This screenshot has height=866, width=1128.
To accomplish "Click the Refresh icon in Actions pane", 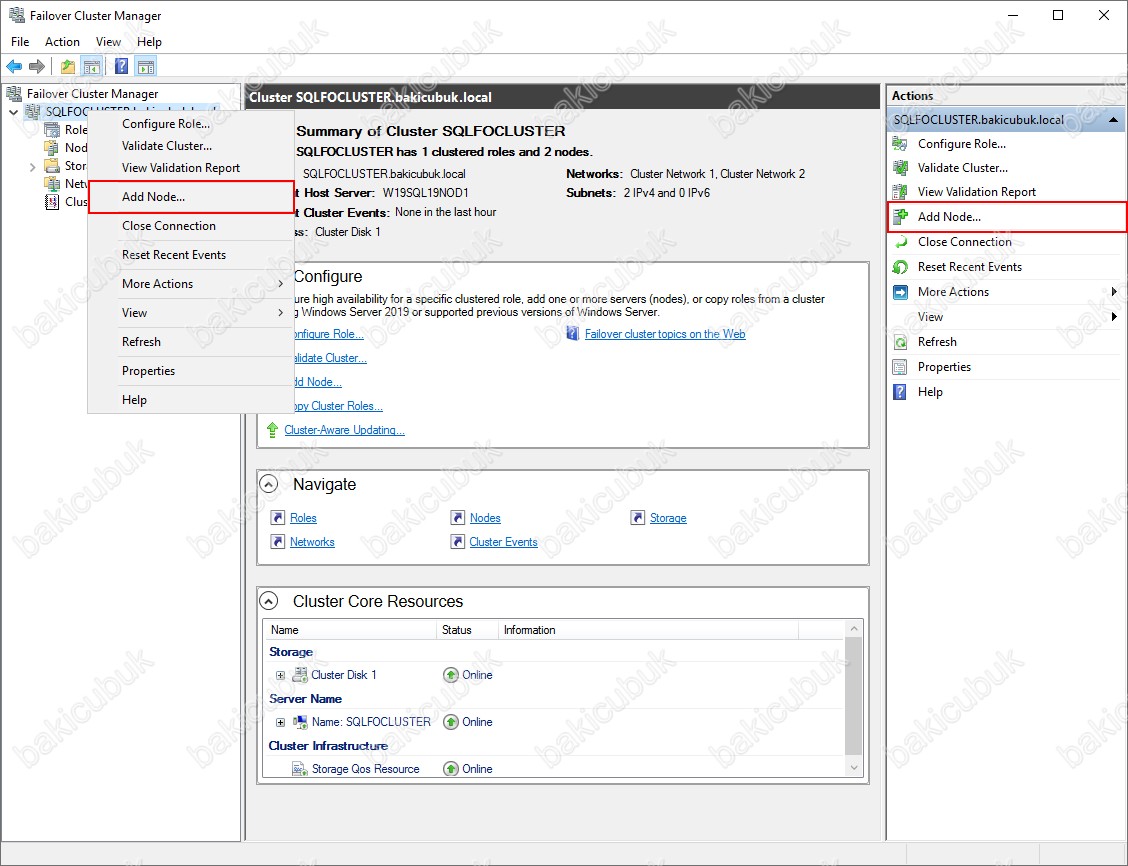I will (x=900, y=342).
